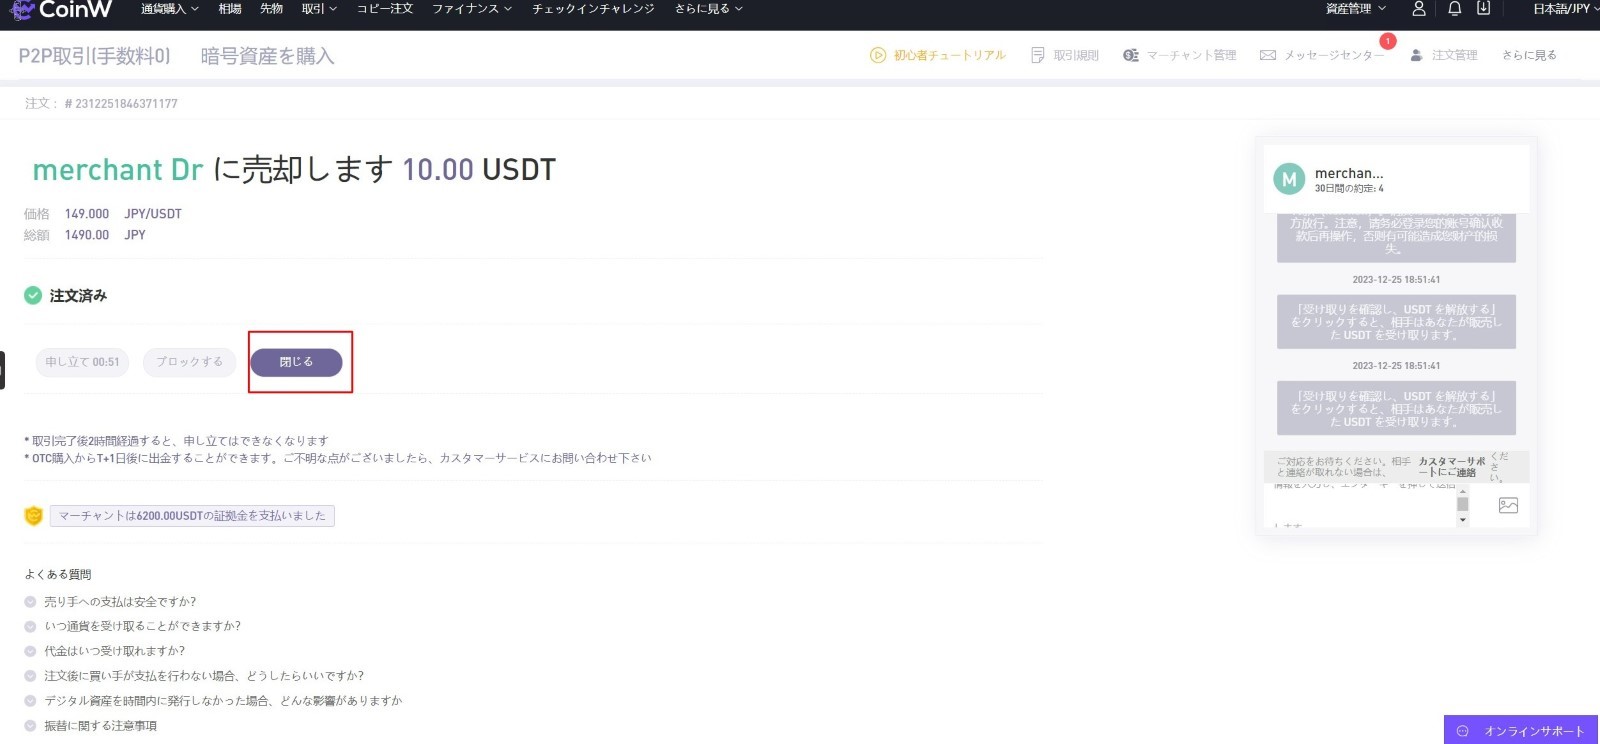Go to the 相場 menu item
Viewport: 1600px width, 744px height.
(230, 9)
